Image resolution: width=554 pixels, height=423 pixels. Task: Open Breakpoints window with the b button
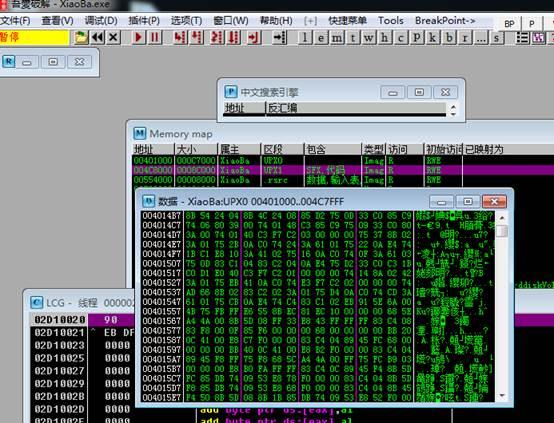point(449,37)
